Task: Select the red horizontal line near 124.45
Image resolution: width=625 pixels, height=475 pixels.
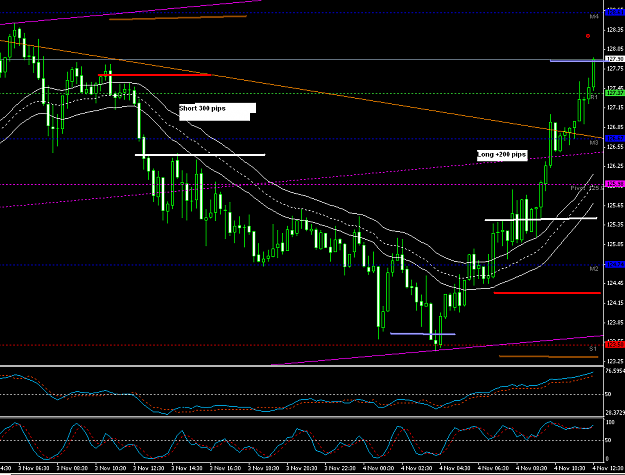Action: coord(547,293)
